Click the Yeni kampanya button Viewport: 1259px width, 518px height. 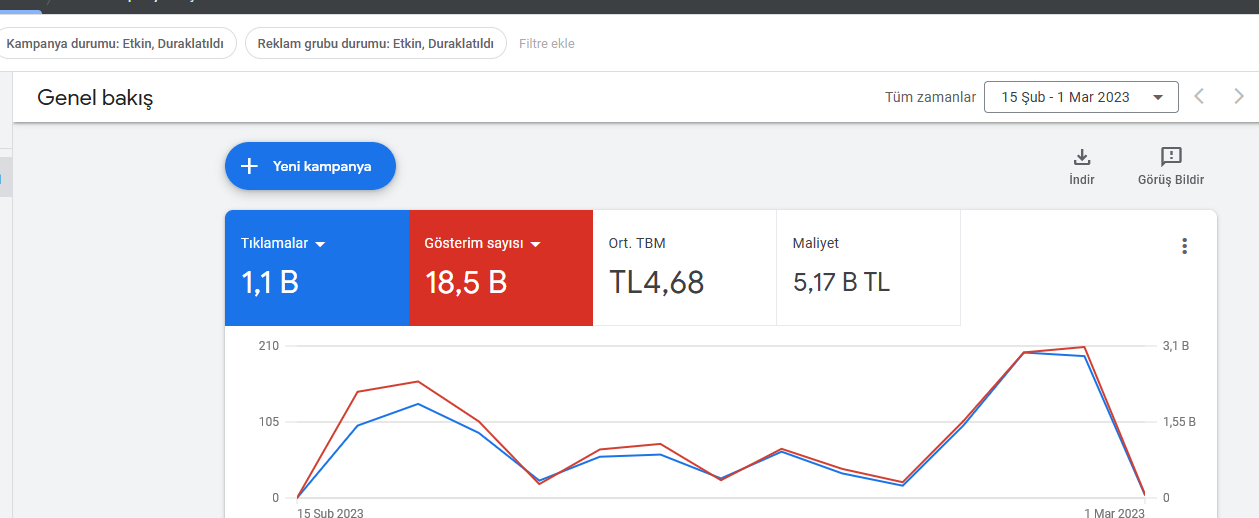(x=310, y=166)
